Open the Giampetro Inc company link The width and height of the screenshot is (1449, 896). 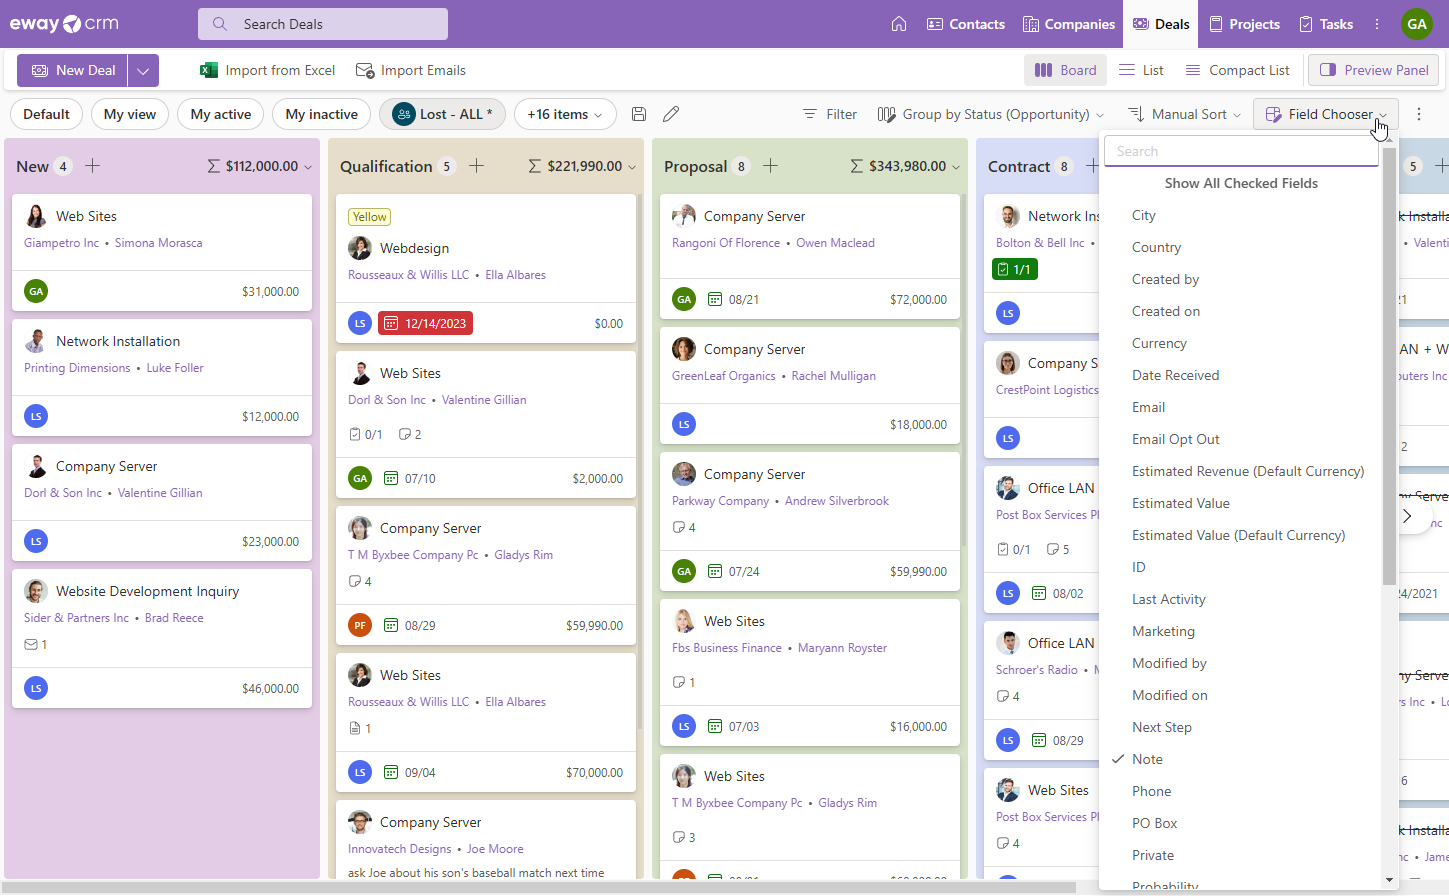[61, 243]
